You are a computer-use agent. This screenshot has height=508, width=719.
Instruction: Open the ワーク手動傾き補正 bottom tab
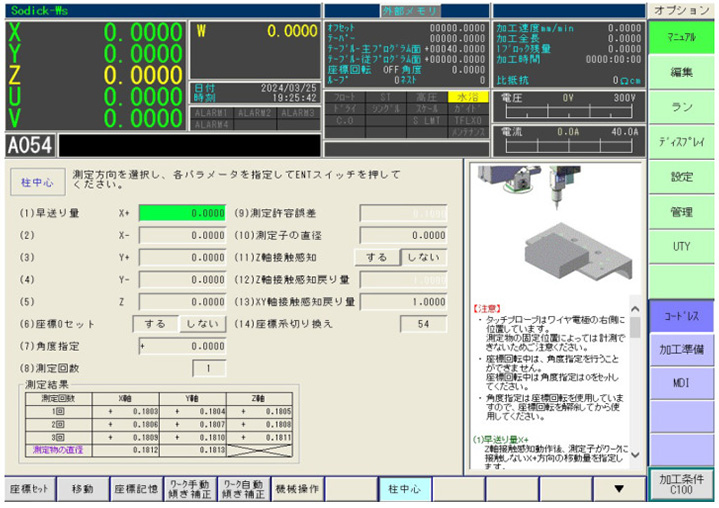point(190,489)
